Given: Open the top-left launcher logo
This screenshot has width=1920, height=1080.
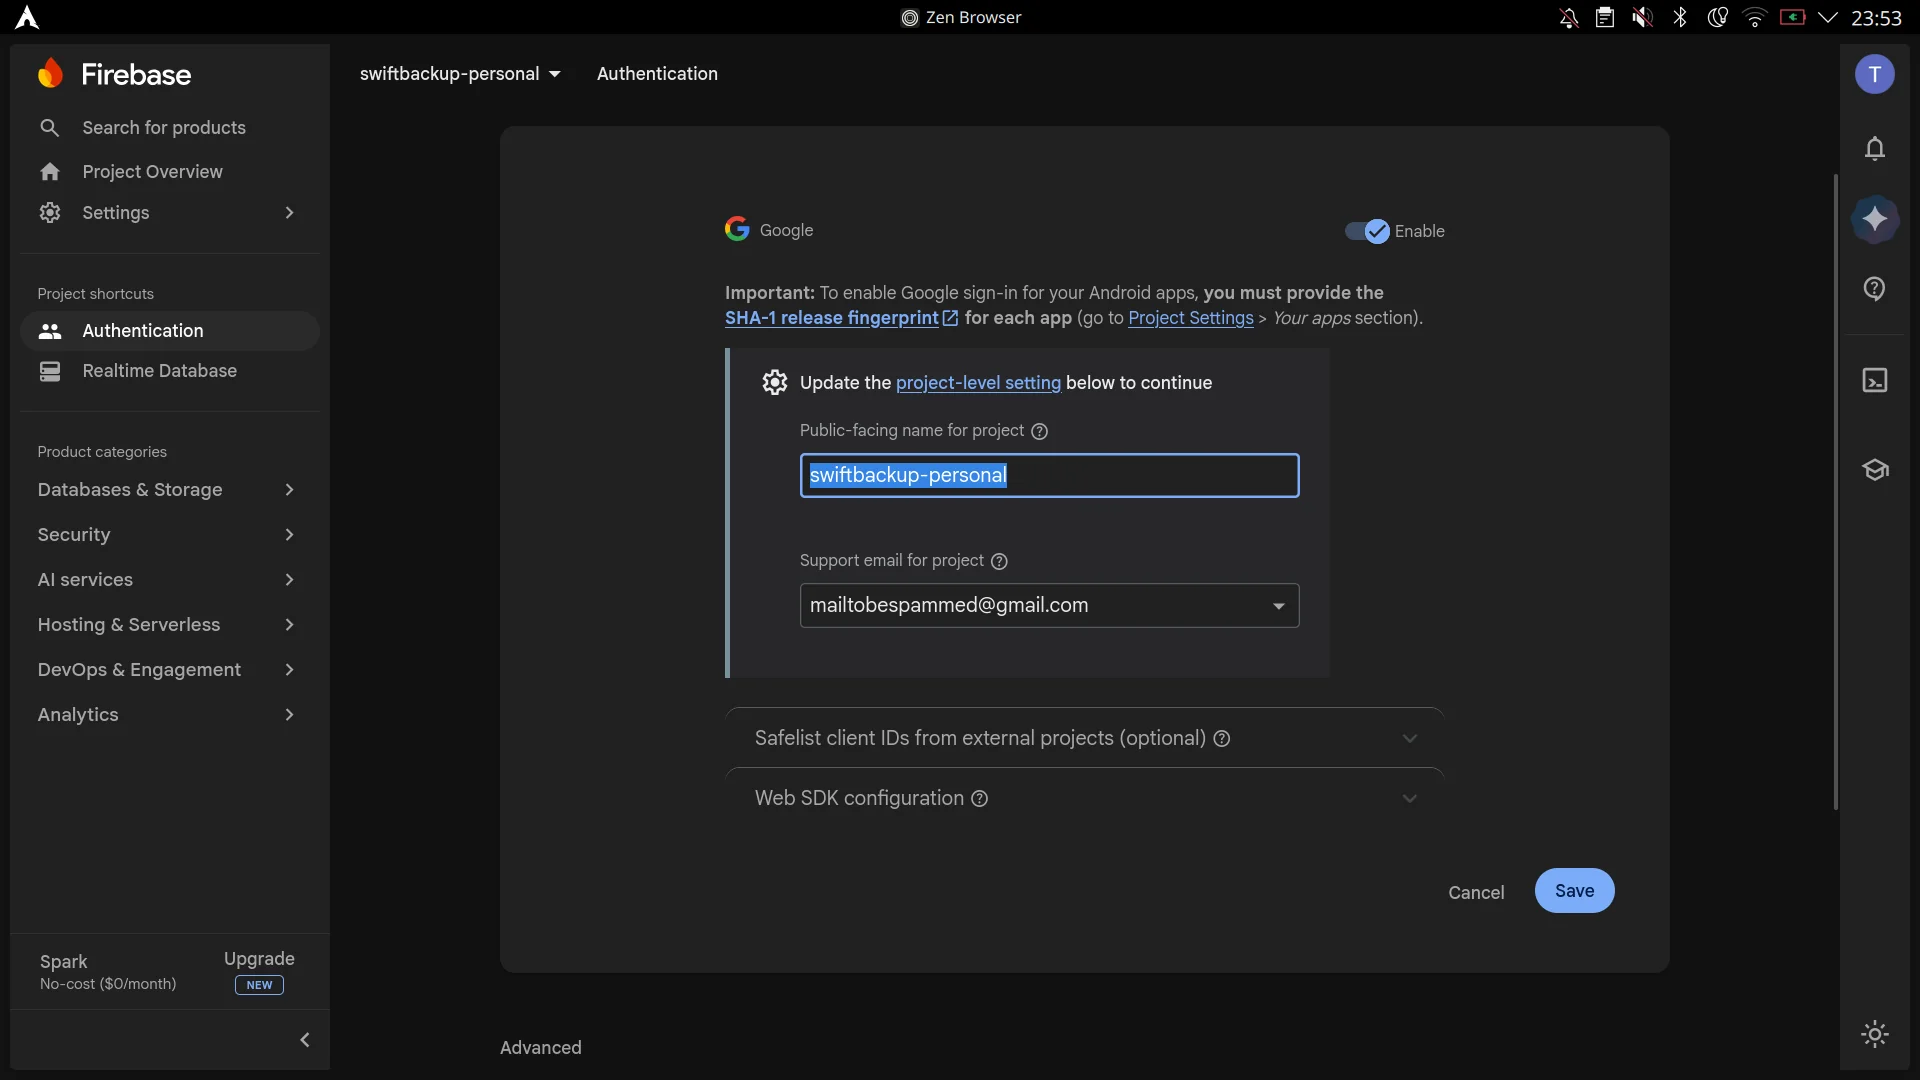Looking at the screenshot, I should (x=27, y=18).
